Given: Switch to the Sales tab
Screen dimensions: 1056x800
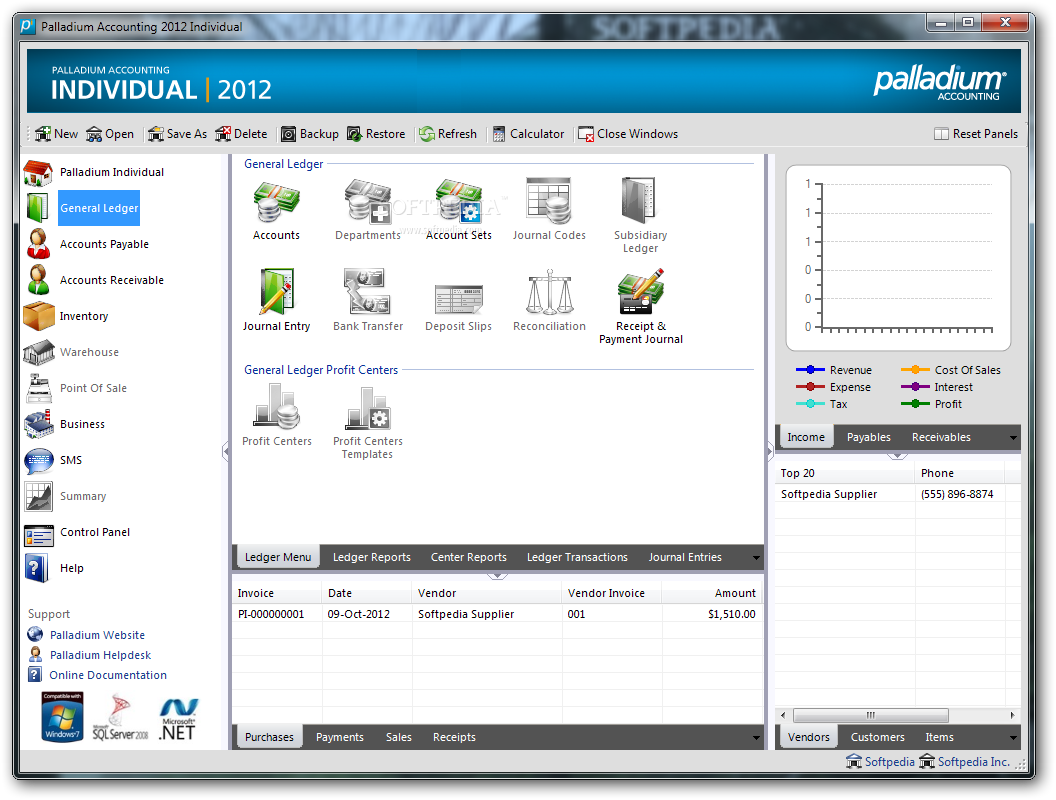Looking at the screenshot, I should click(x=399, y=738).
